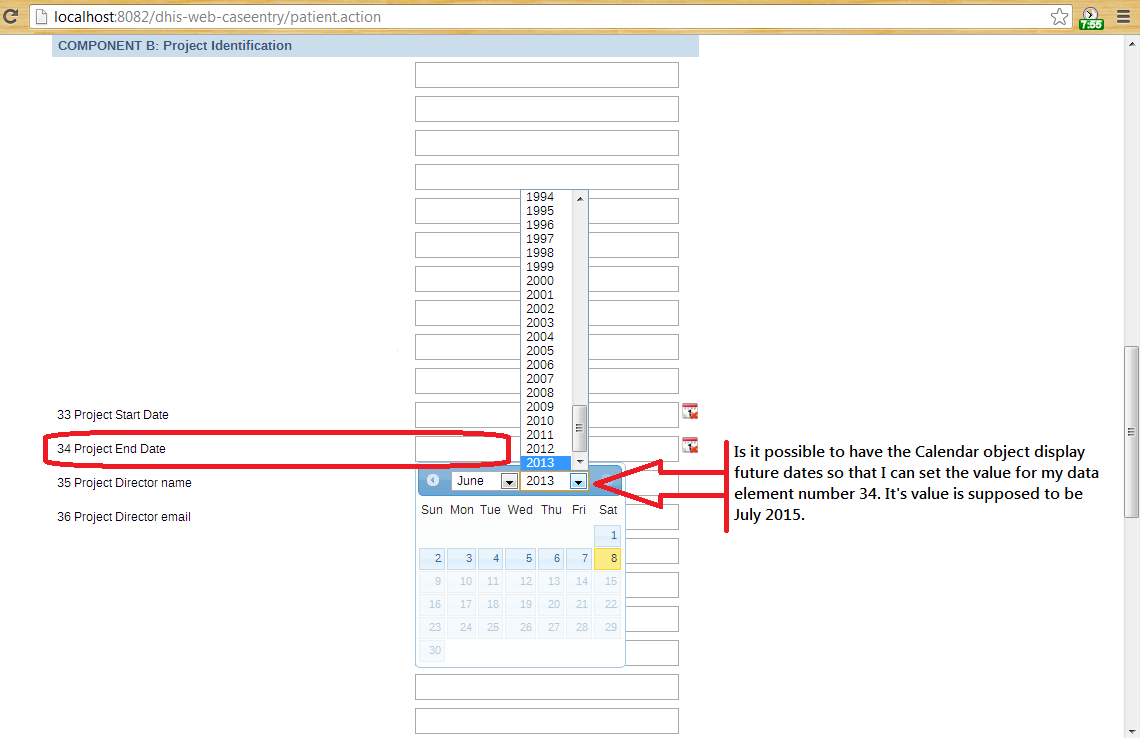The height and width of the screenshot is (738, 1140).
Task: Reload the page with the browser refresh icon
Action: tap(10, 16)
